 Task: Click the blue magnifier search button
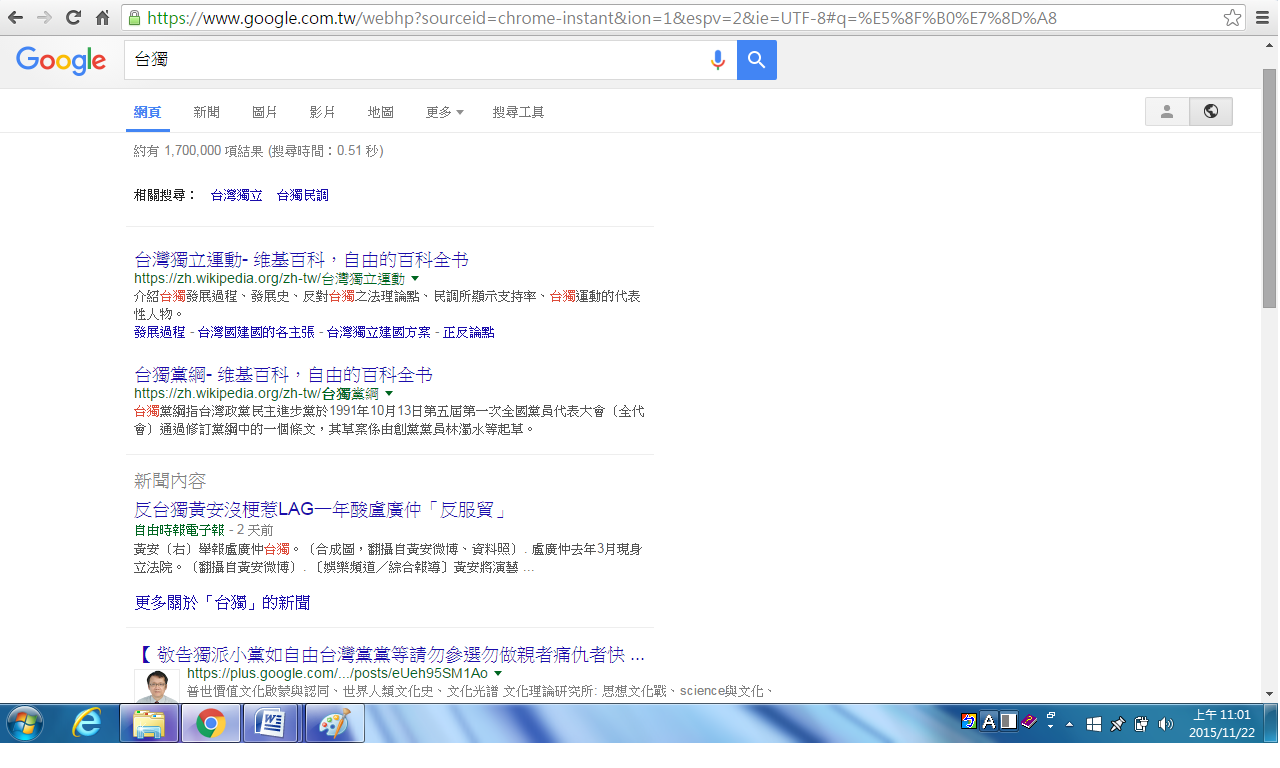point(757,60)
